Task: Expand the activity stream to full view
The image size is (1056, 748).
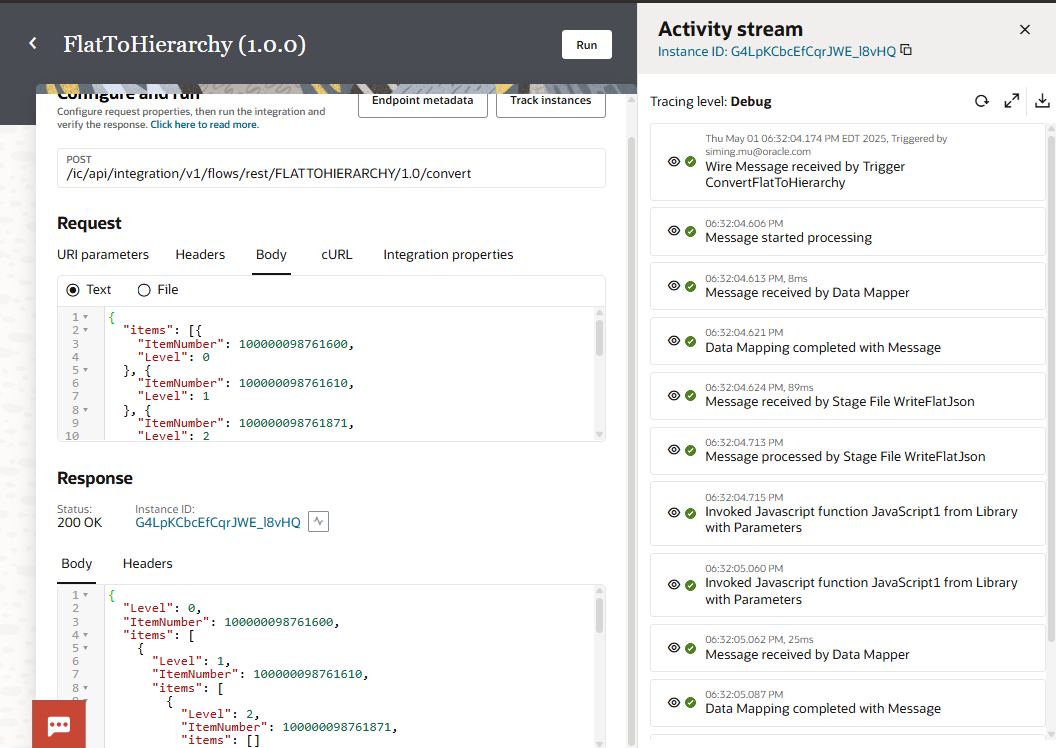Action: (x=1012, y=101)
